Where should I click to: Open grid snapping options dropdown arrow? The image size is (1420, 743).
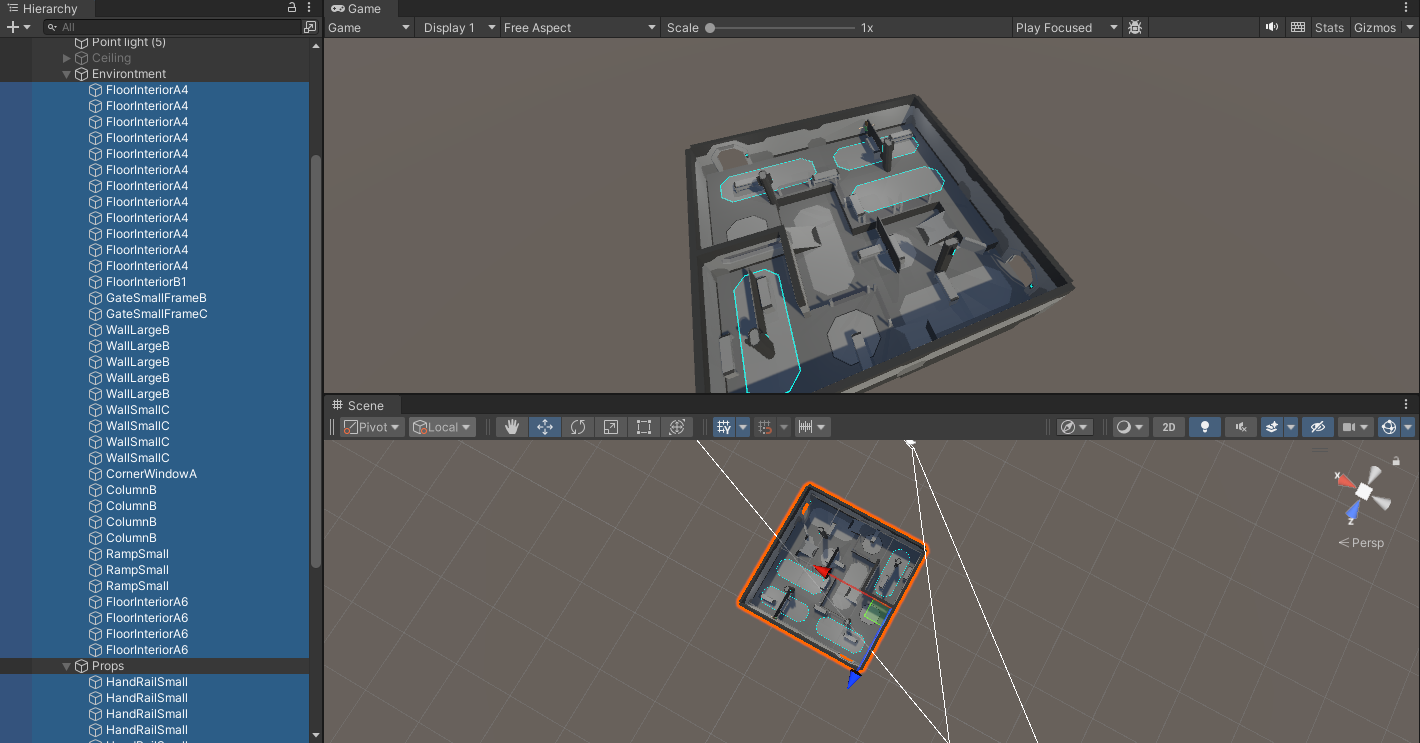tap(784, 427)
